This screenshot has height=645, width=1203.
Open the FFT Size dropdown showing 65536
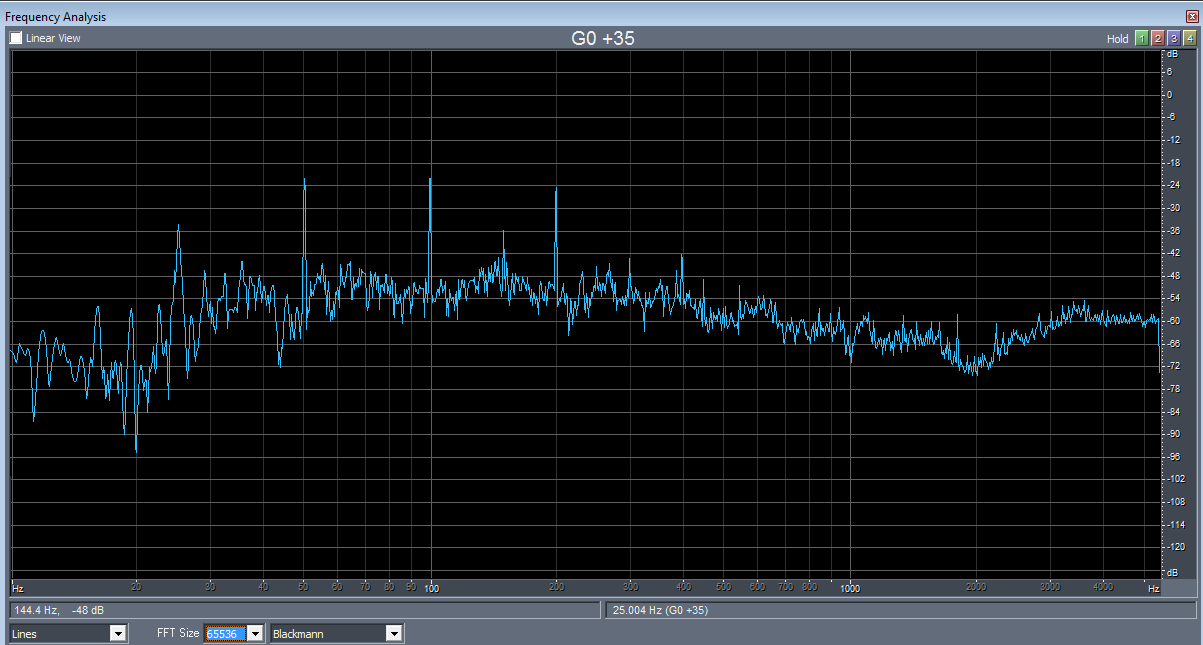(255, 633)
